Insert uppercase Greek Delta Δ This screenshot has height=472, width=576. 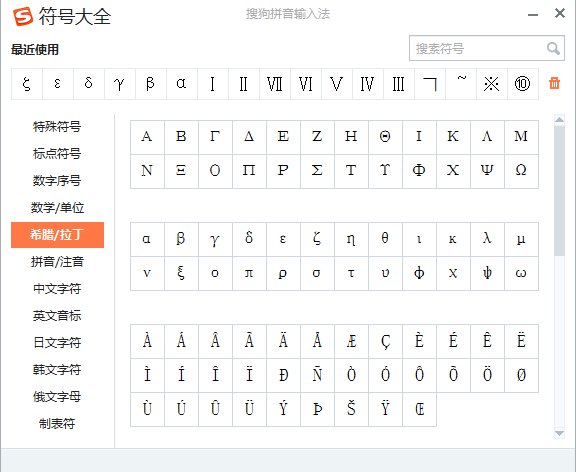249,137
